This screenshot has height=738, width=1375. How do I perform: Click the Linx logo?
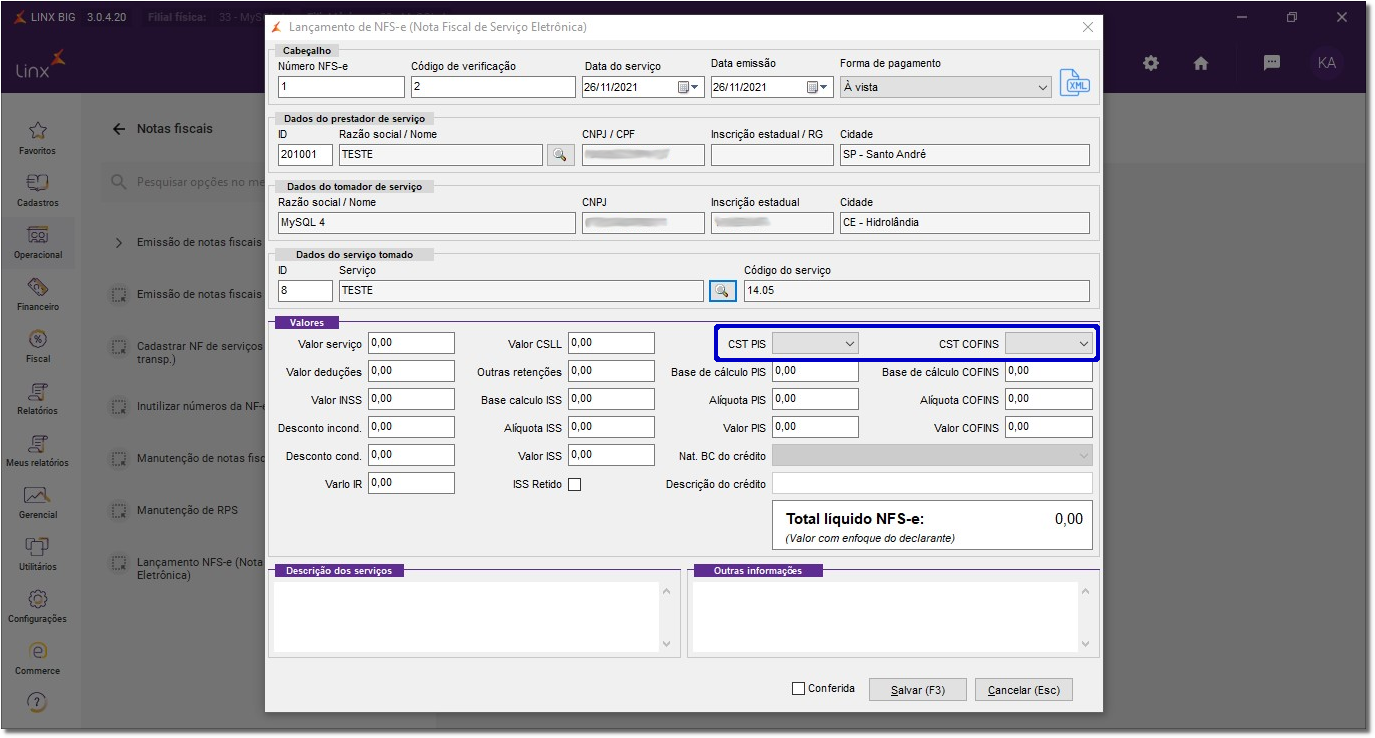pos(42,63)
